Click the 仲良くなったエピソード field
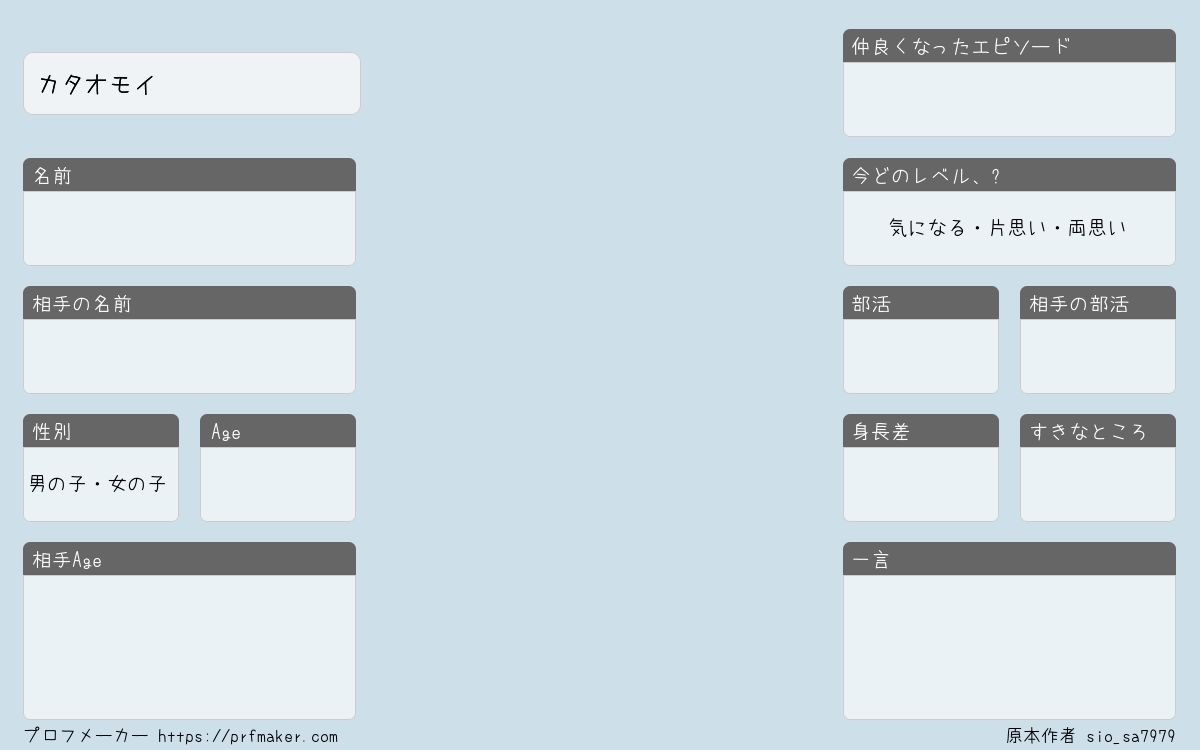The height and width of the screenshot is (750, 1200). click(x=1009, y=99)
